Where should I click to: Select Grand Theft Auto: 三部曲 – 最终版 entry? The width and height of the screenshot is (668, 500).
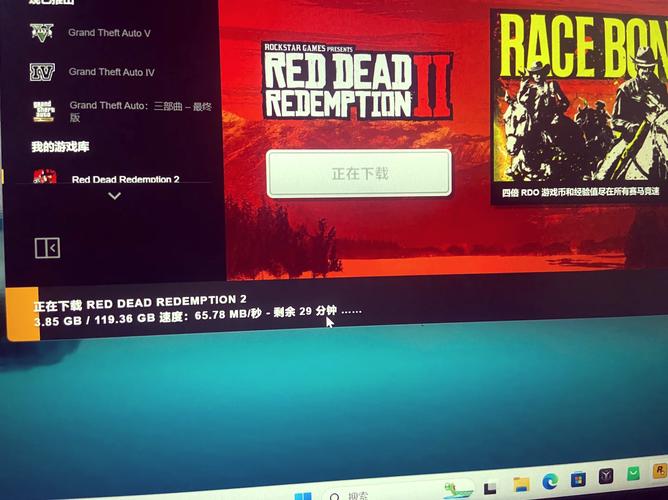click(141, 111)
